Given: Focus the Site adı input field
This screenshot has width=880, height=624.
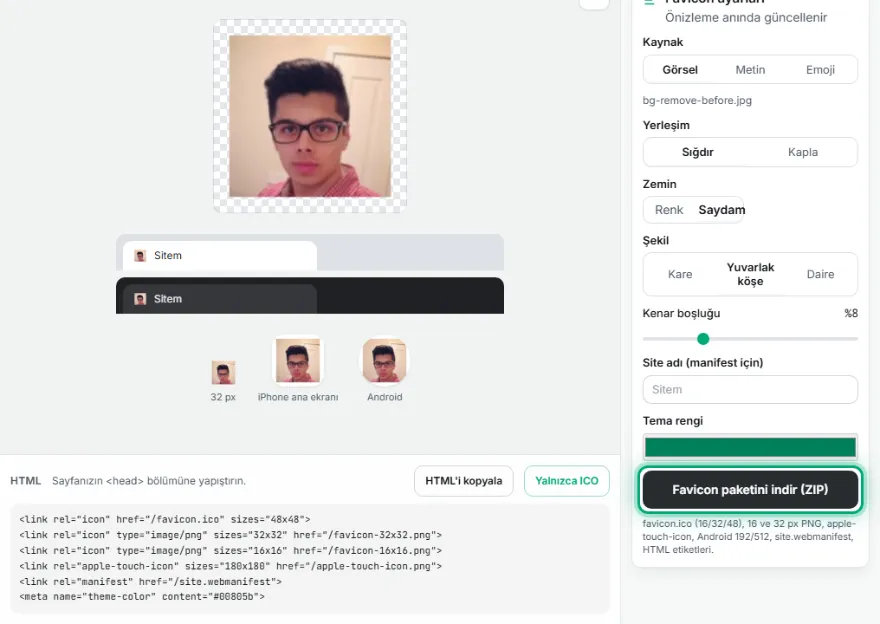Looking at the screenshot, I should click(x=750, y=389).
